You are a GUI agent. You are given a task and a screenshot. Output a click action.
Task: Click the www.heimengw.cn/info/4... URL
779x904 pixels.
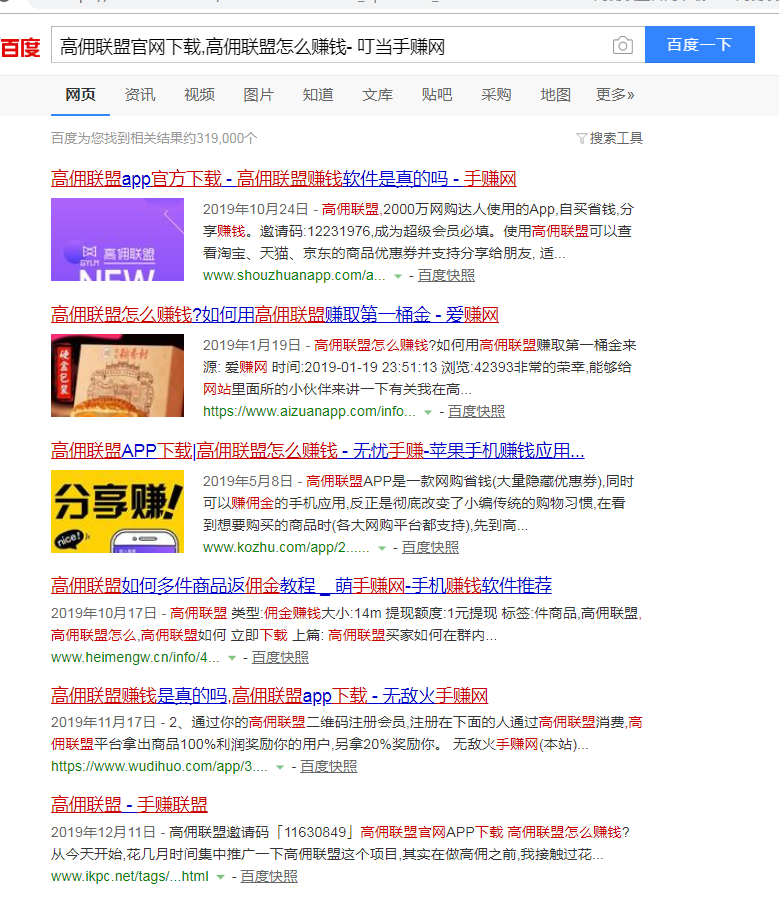[135, 657]
